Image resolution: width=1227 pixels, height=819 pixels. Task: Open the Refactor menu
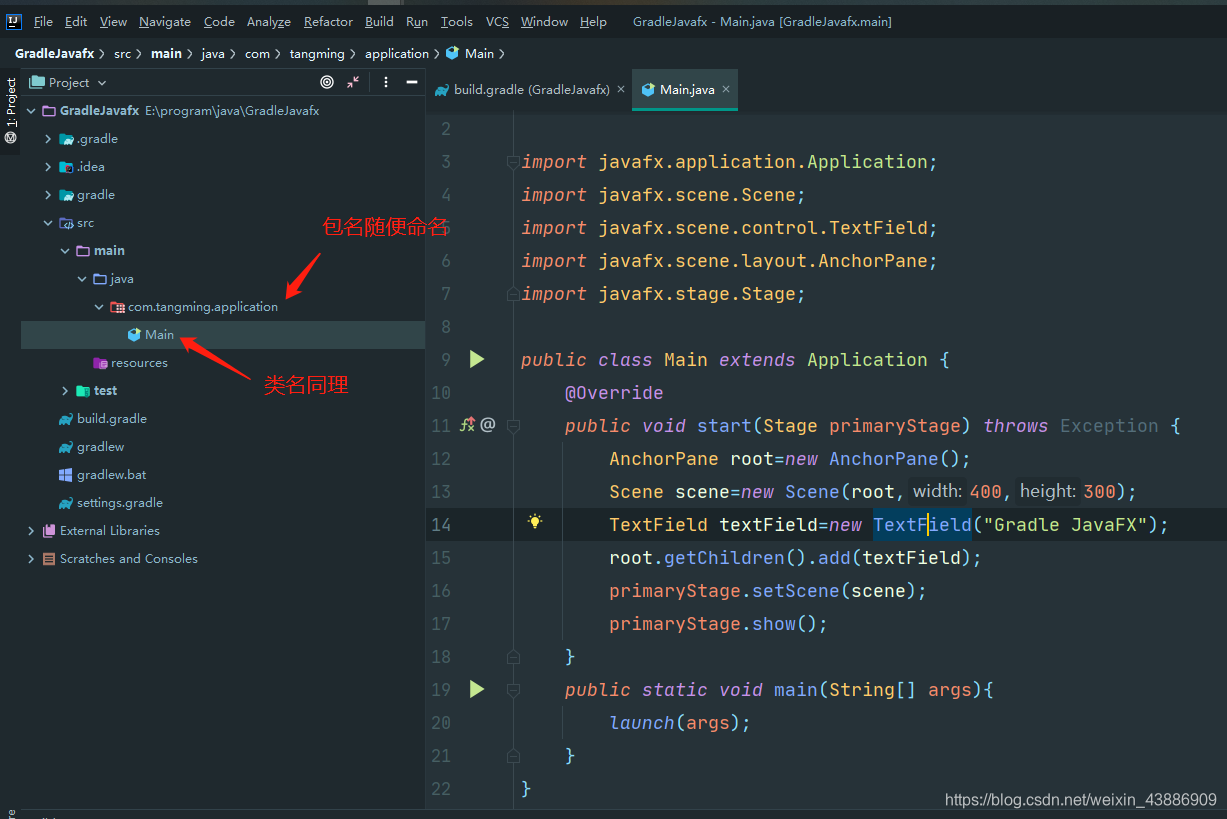(x=328, y=21)
